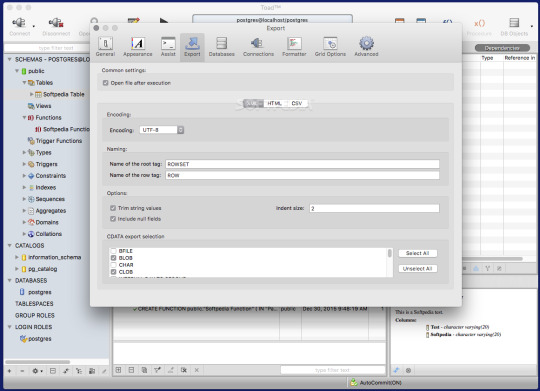Collapse the SCHEMAS tree section
Image resolution: width=540 pixels, height=391 pixels.
pyautogui.click(x=10, y=59)
